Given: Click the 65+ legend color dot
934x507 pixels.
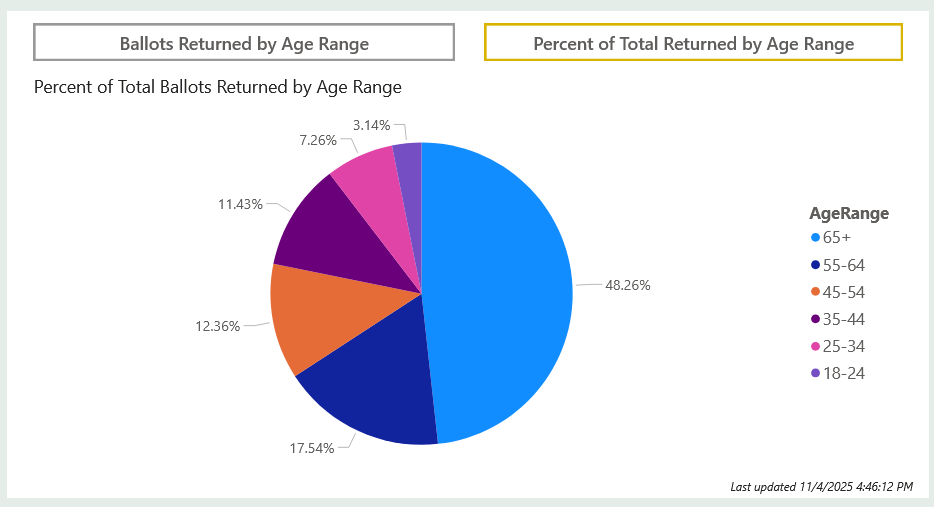Looking at the screenshot, I should pos(815,238).
